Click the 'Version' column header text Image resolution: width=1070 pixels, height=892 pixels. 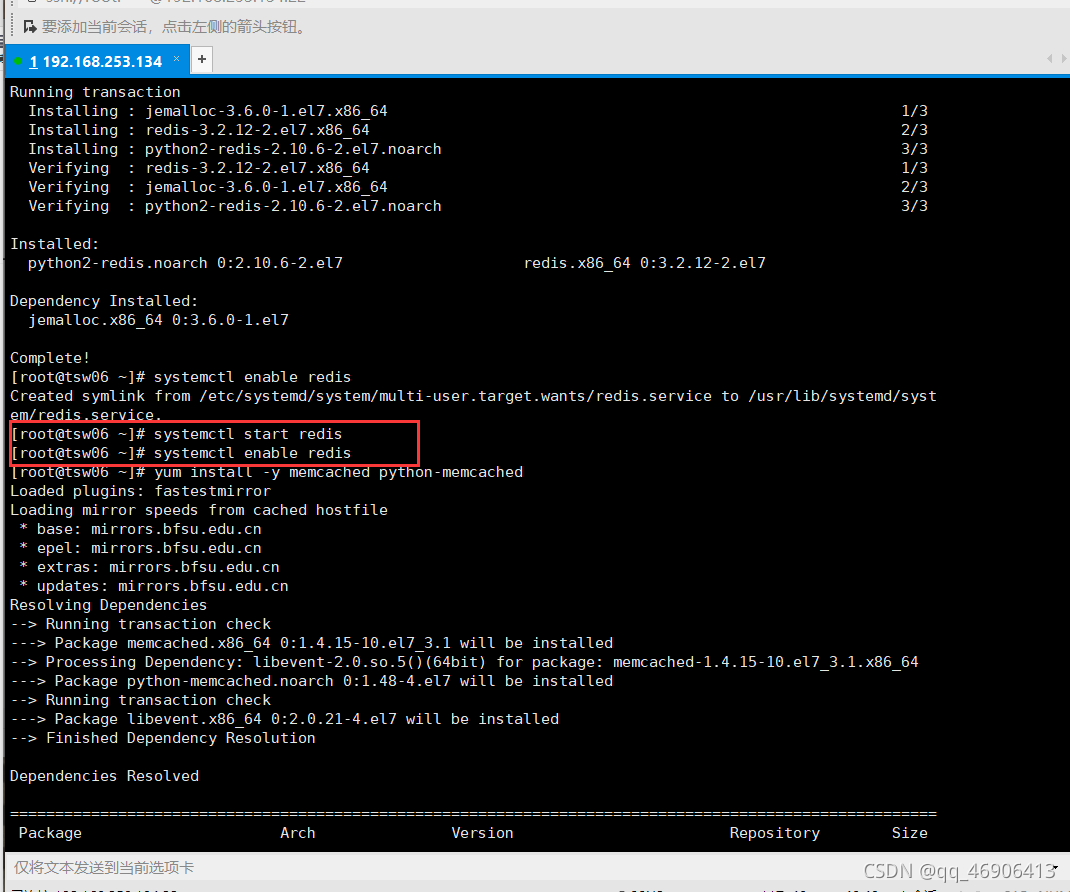pyautogui.click(x=482, y=833)
